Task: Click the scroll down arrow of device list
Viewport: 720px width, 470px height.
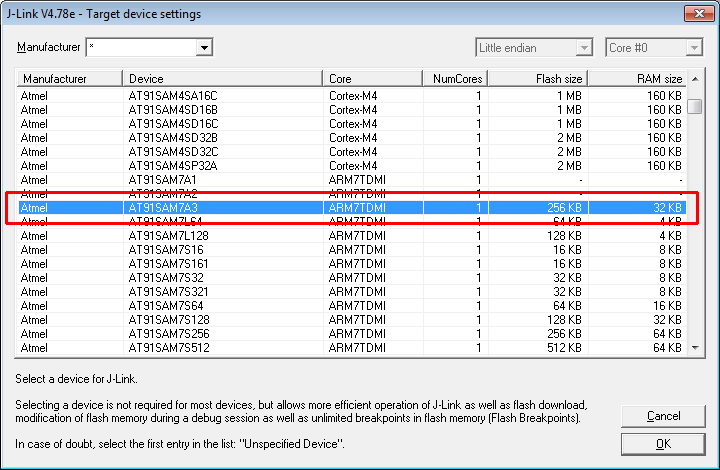Action: coord(695,348)
